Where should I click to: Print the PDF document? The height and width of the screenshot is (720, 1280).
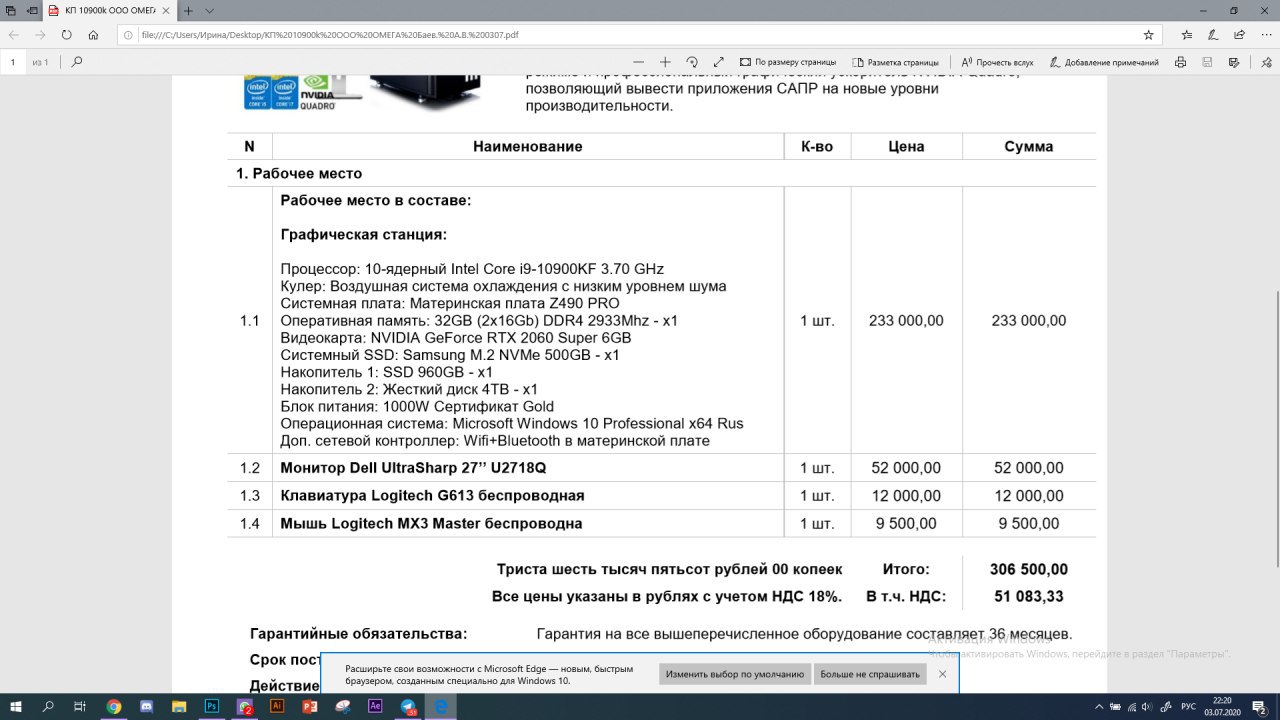click(x=1181, y=62)
